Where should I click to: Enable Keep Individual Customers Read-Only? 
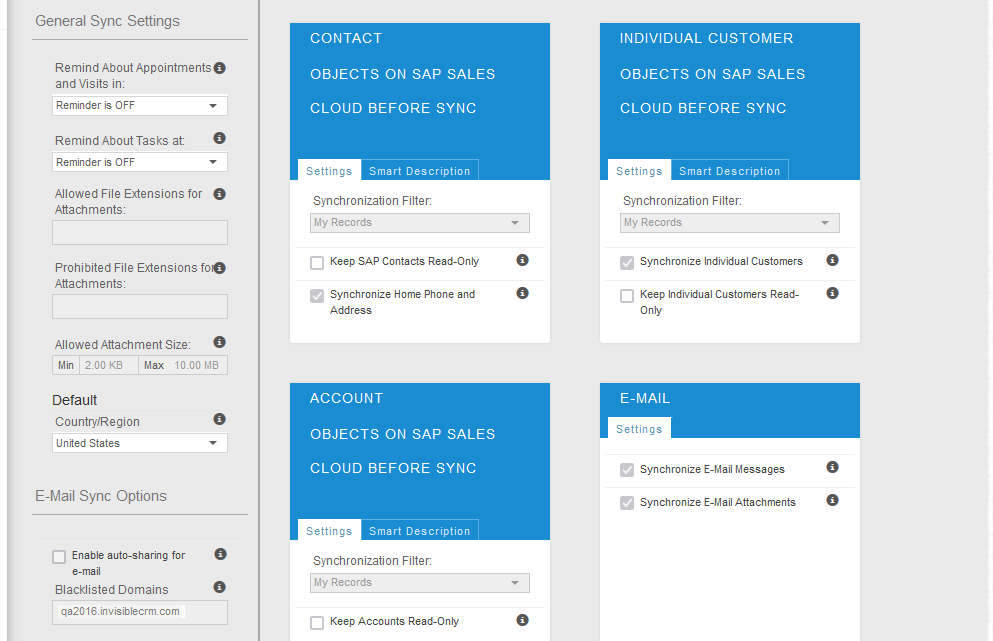(627, 295)
